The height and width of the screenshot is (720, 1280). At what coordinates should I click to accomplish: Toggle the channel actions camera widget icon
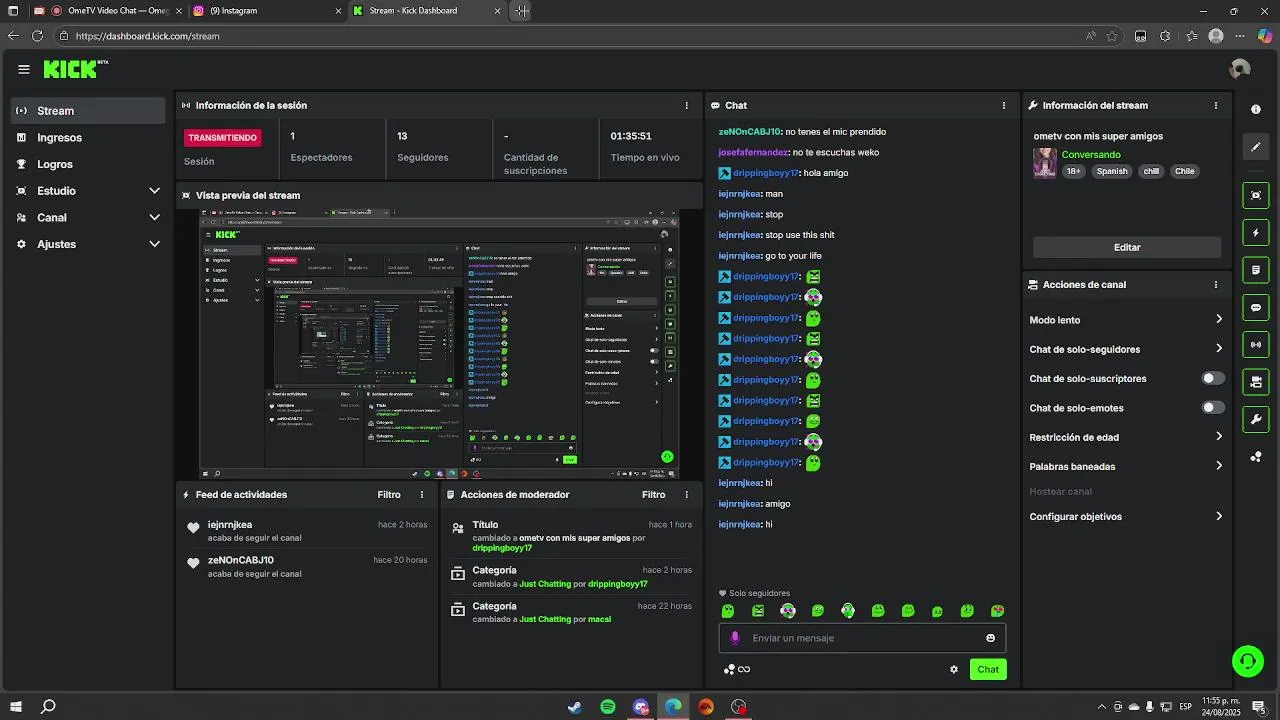pyautogui.click(x=1256, y=382)
